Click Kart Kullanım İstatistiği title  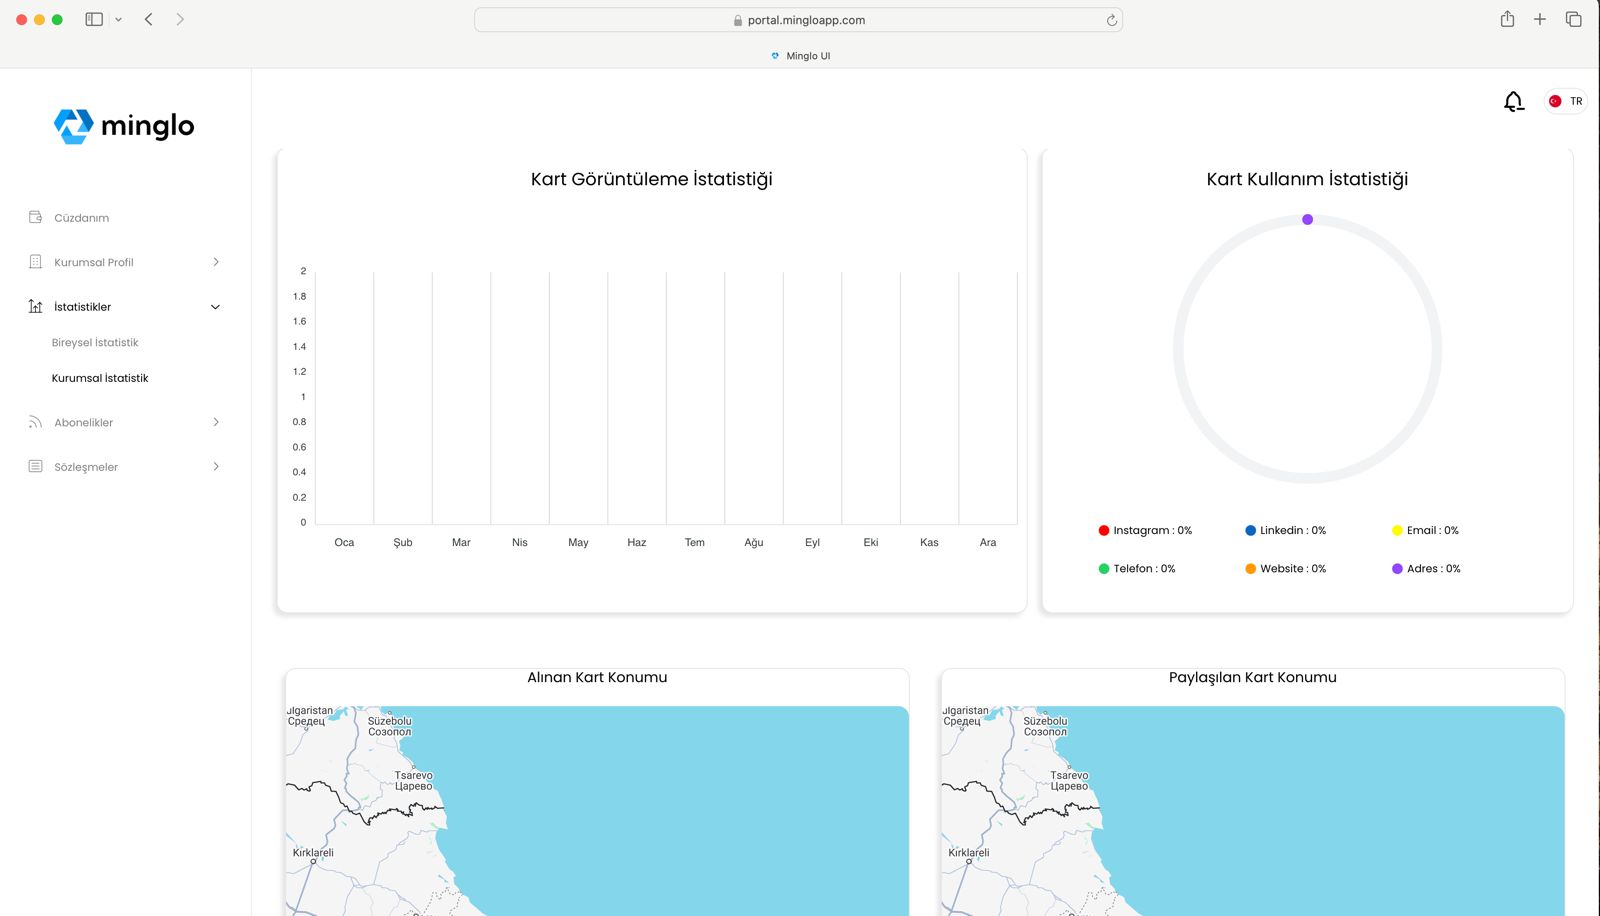pos(1307,179)
